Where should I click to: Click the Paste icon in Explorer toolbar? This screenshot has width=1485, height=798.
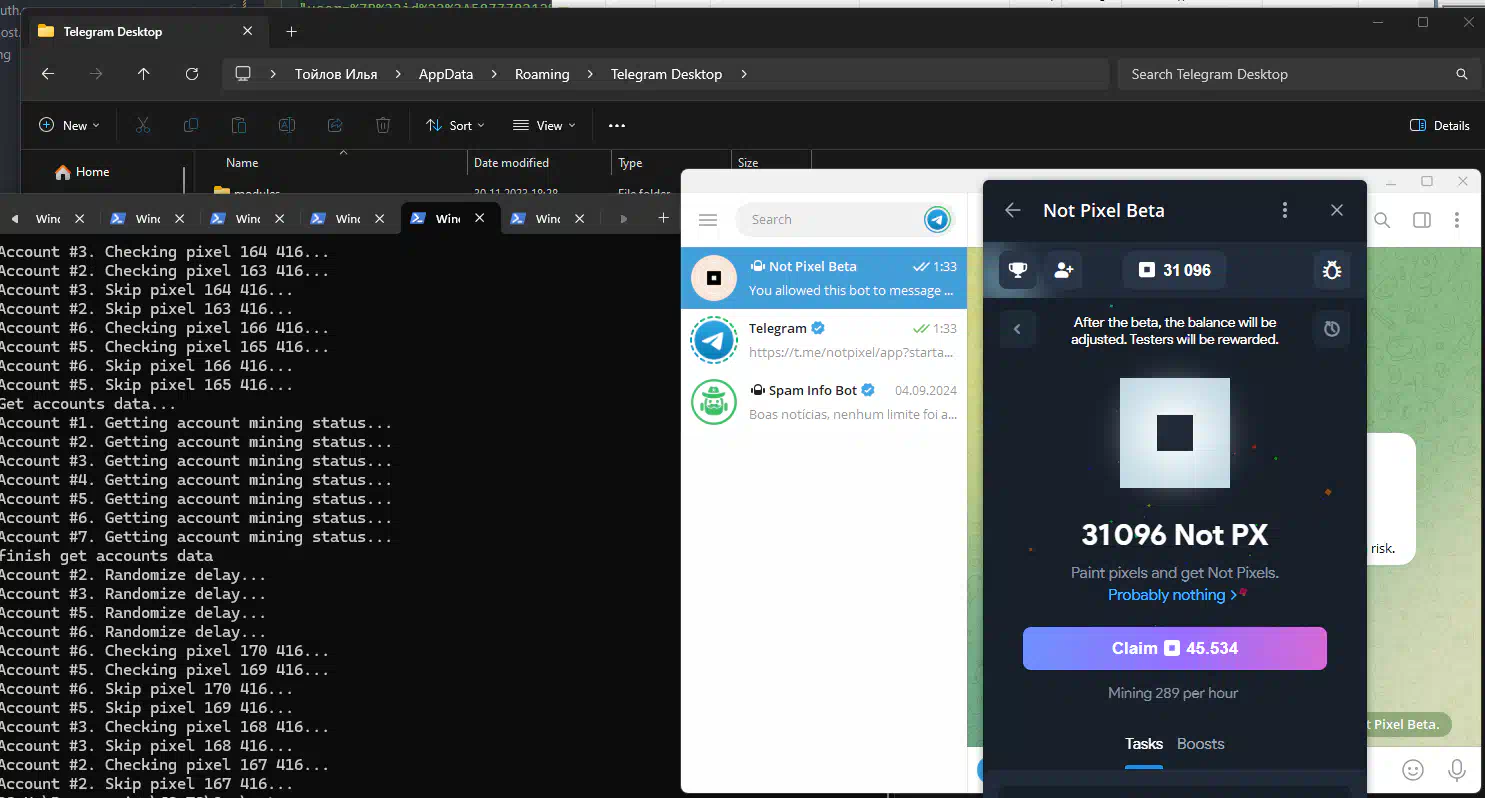(x=239, y=125)
